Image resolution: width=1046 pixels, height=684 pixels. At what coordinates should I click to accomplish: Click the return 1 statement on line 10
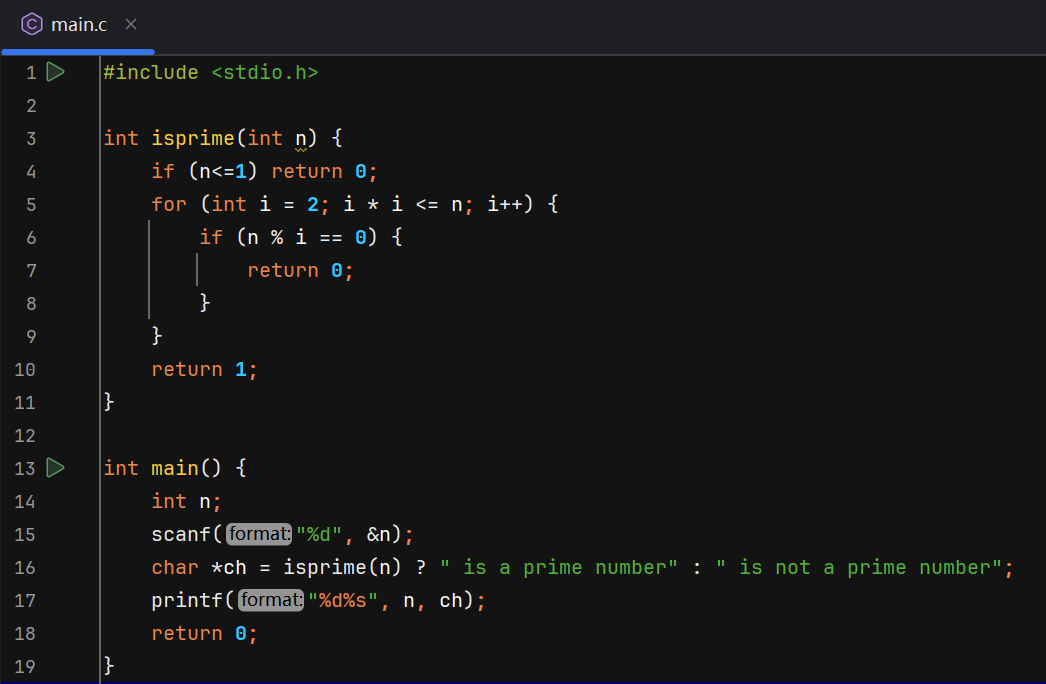(x=204, y=368)
